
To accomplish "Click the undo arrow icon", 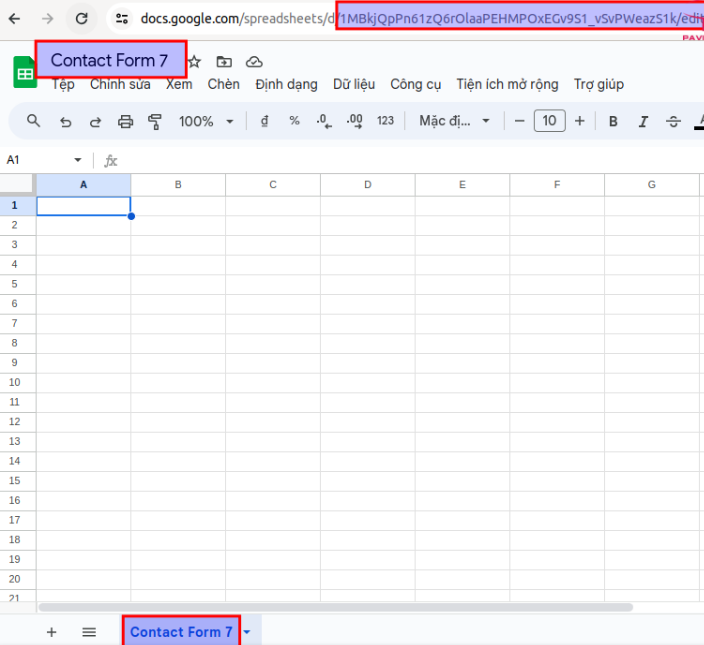I will coord(65,121).
